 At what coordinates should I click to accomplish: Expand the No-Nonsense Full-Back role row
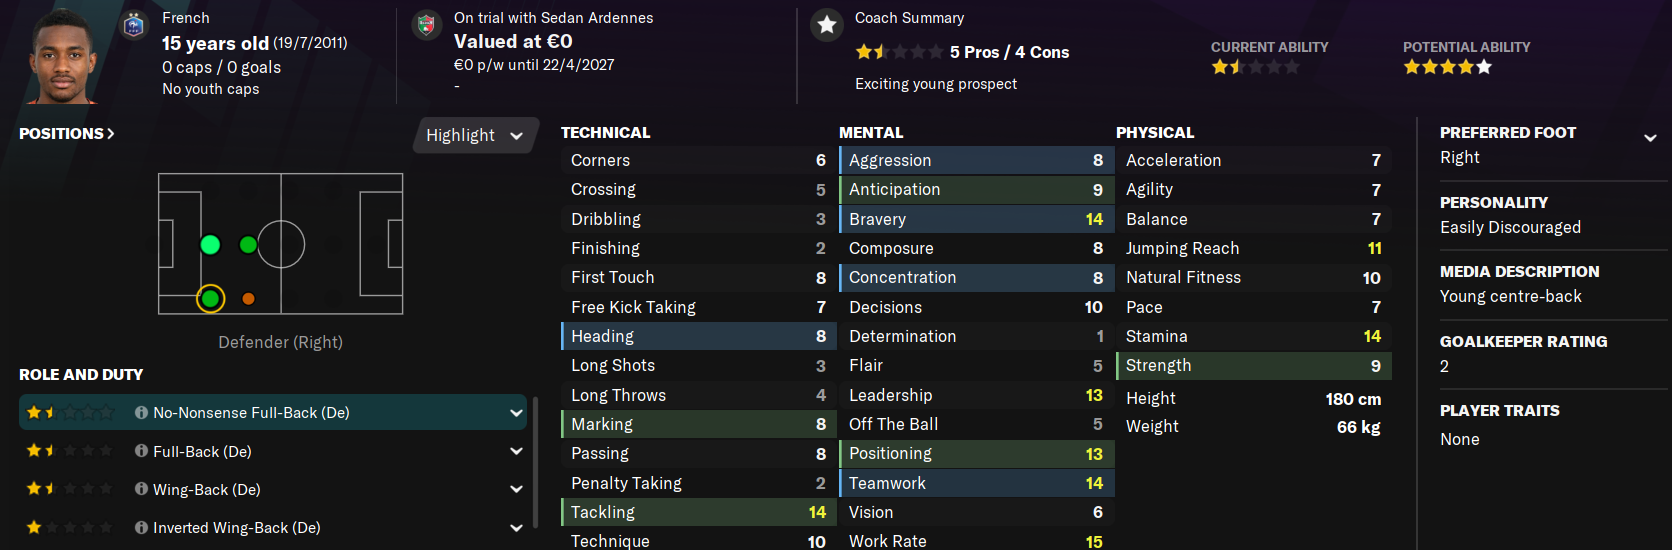(x=273, y=412)
